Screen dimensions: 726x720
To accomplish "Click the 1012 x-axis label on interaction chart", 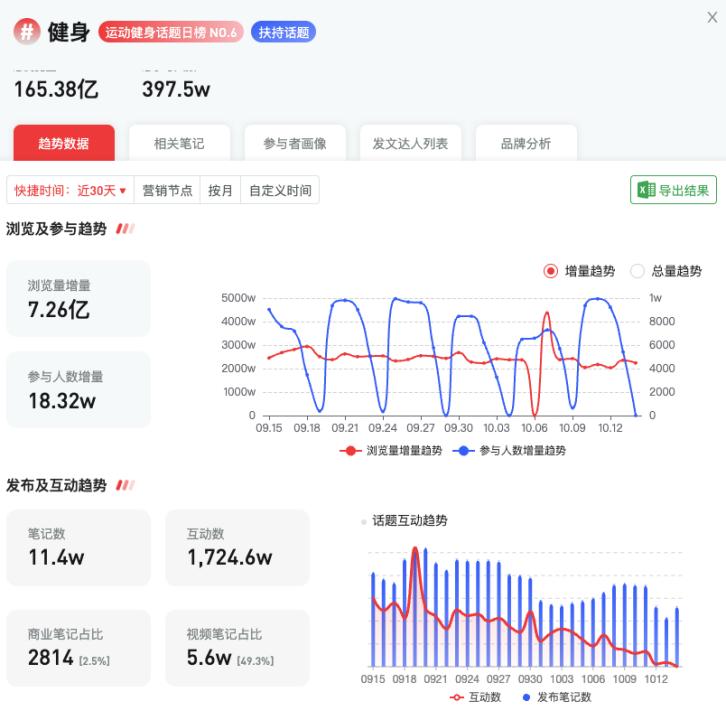I will [x=656, y=679].
